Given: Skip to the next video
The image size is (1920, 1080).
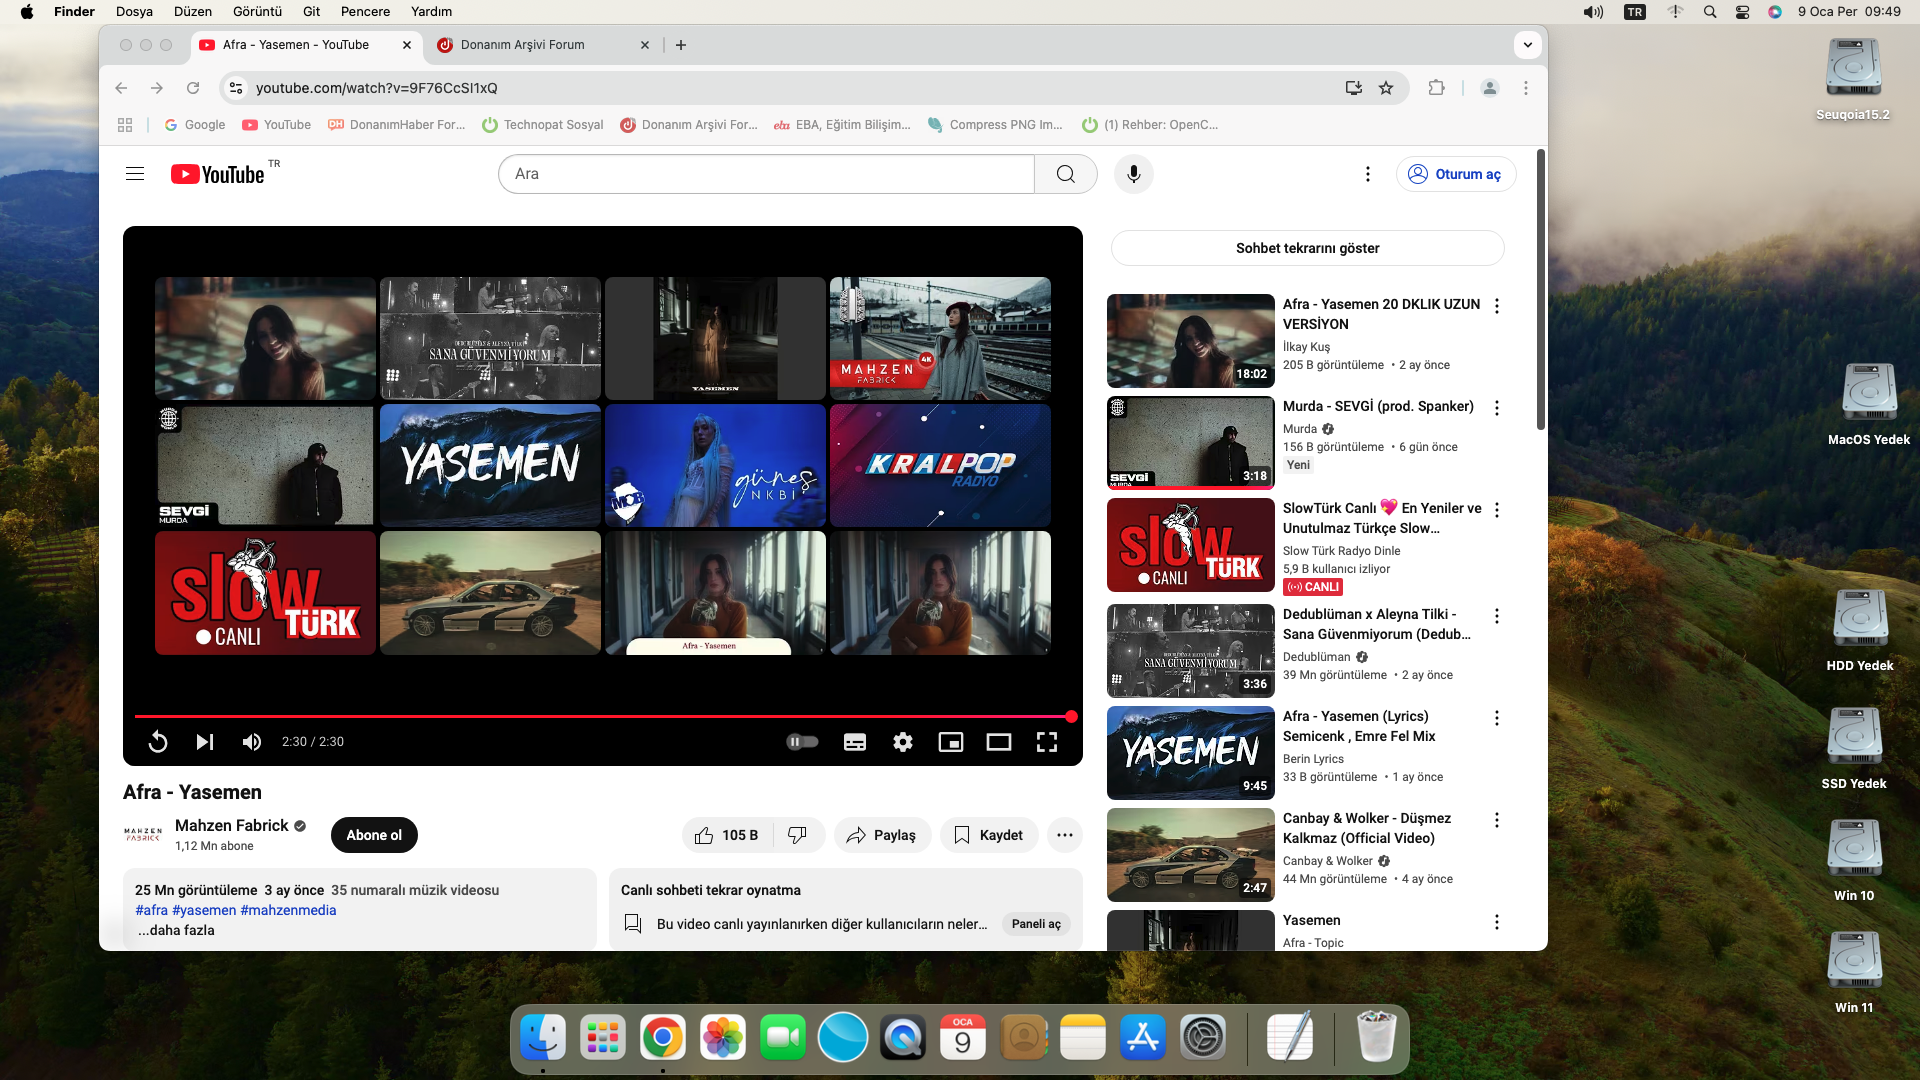Looking at the screenshot, I should coord(205,742).
